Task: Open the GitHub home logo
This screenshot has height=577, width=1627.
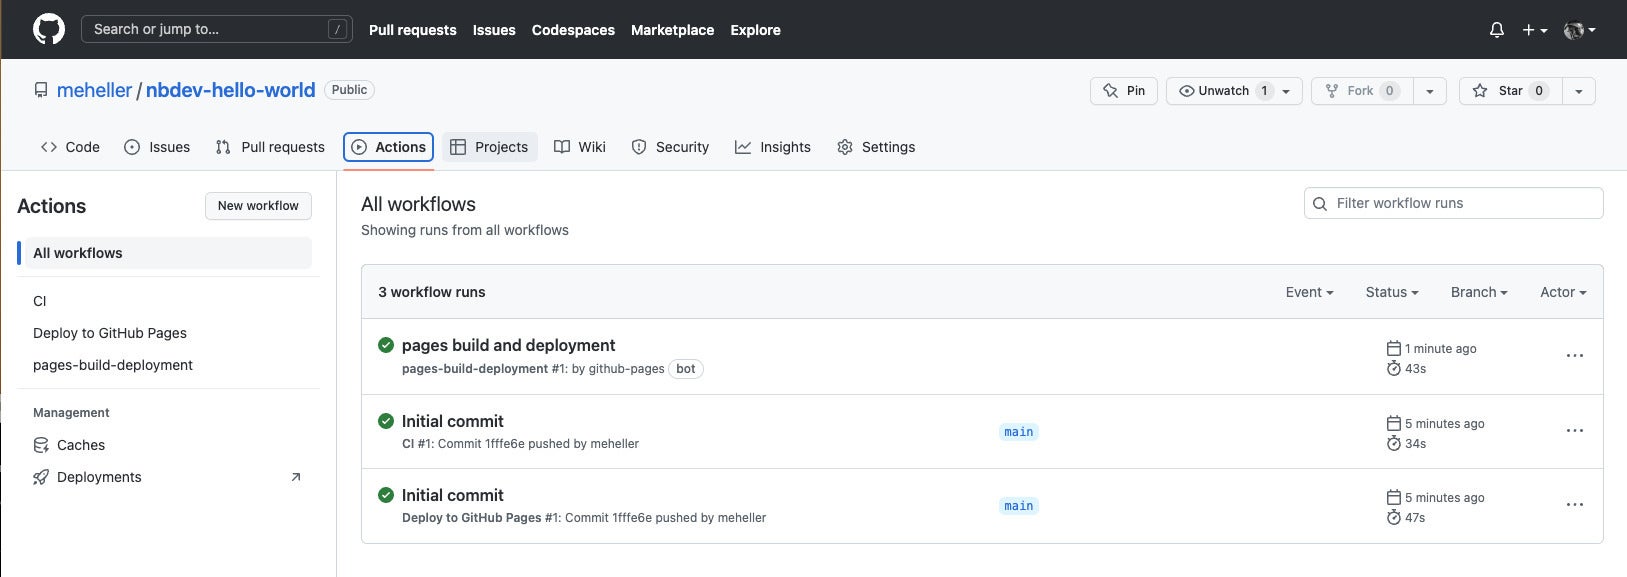Action: [49, 29]
